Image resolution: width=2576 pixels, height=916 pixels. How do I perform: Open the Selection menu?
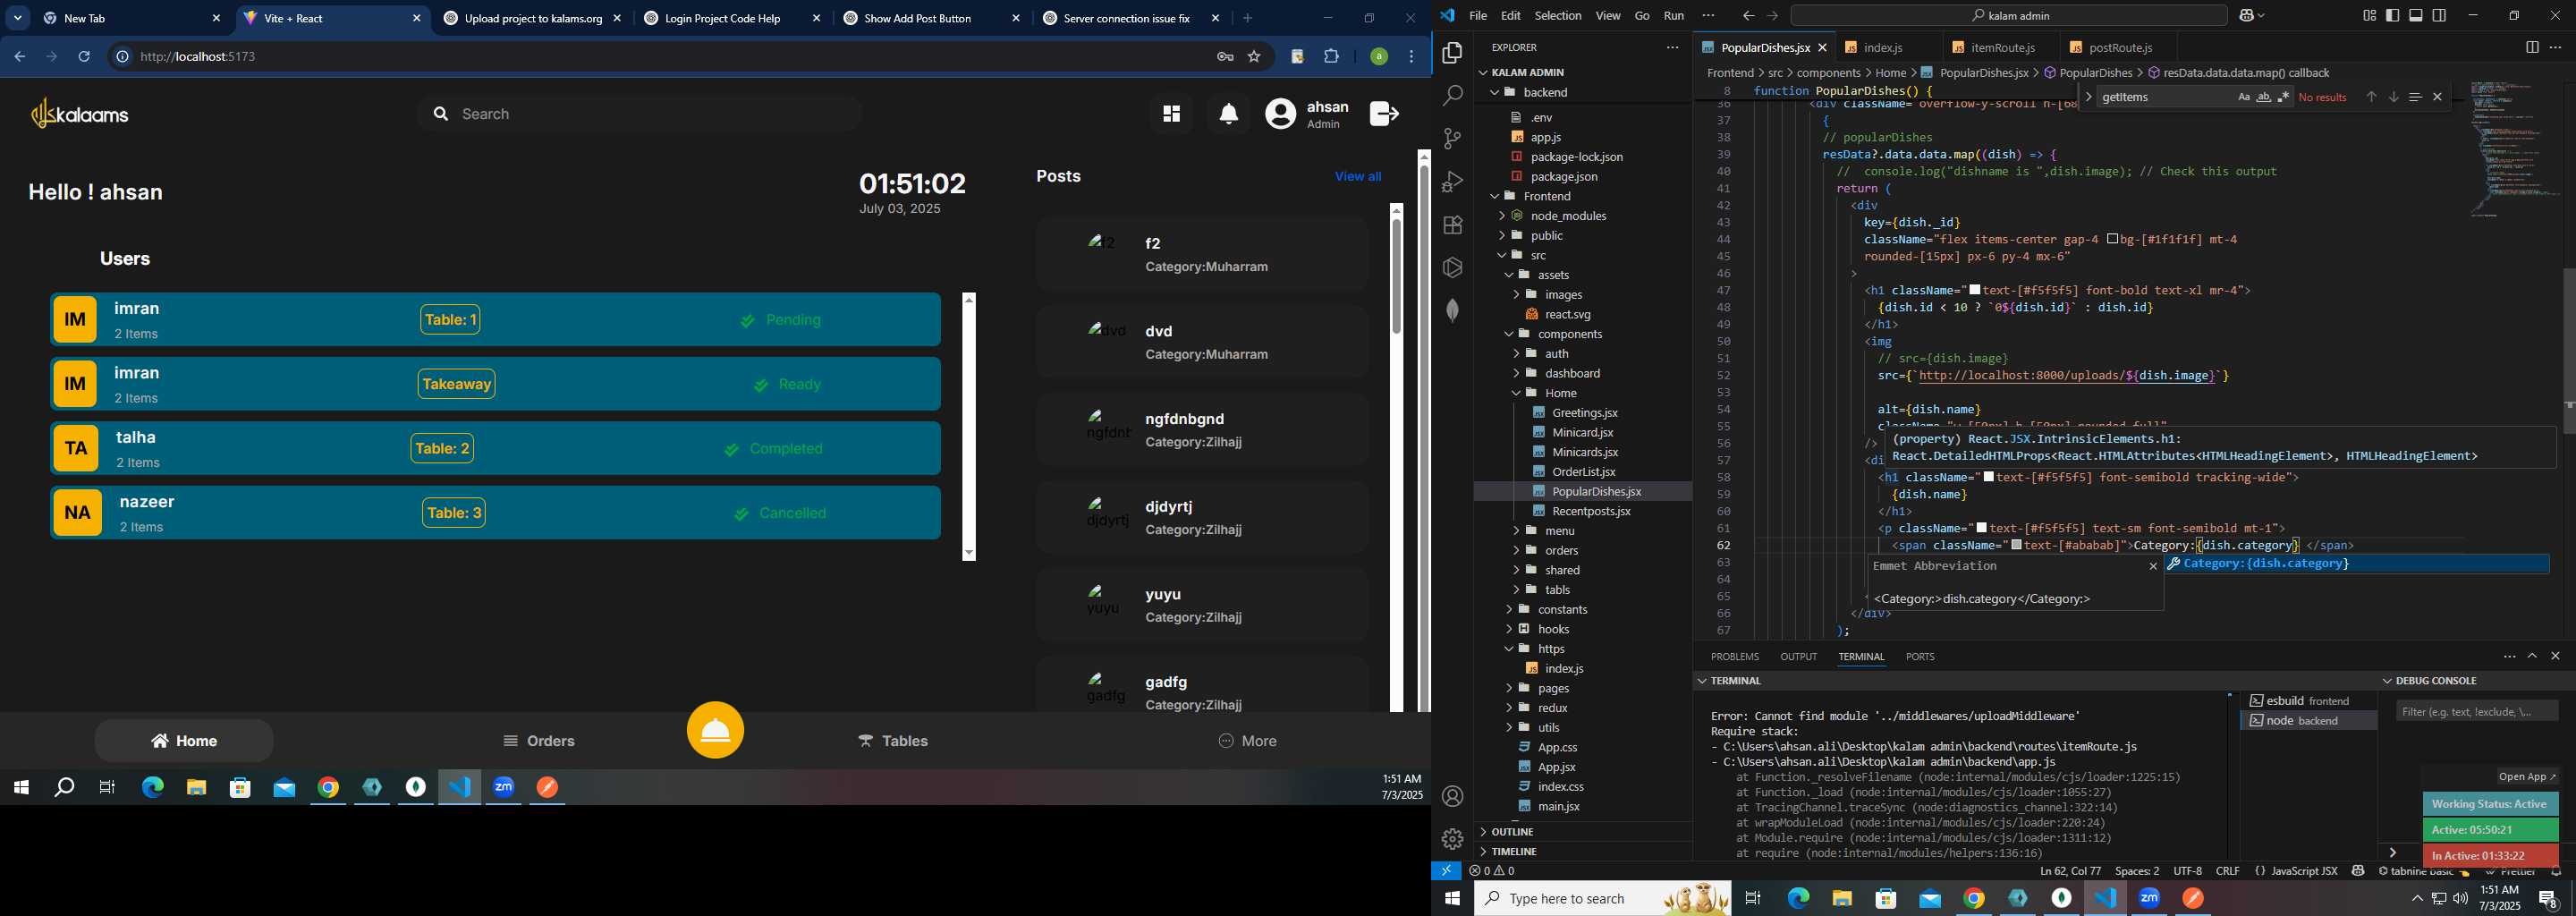[1558, 16]
